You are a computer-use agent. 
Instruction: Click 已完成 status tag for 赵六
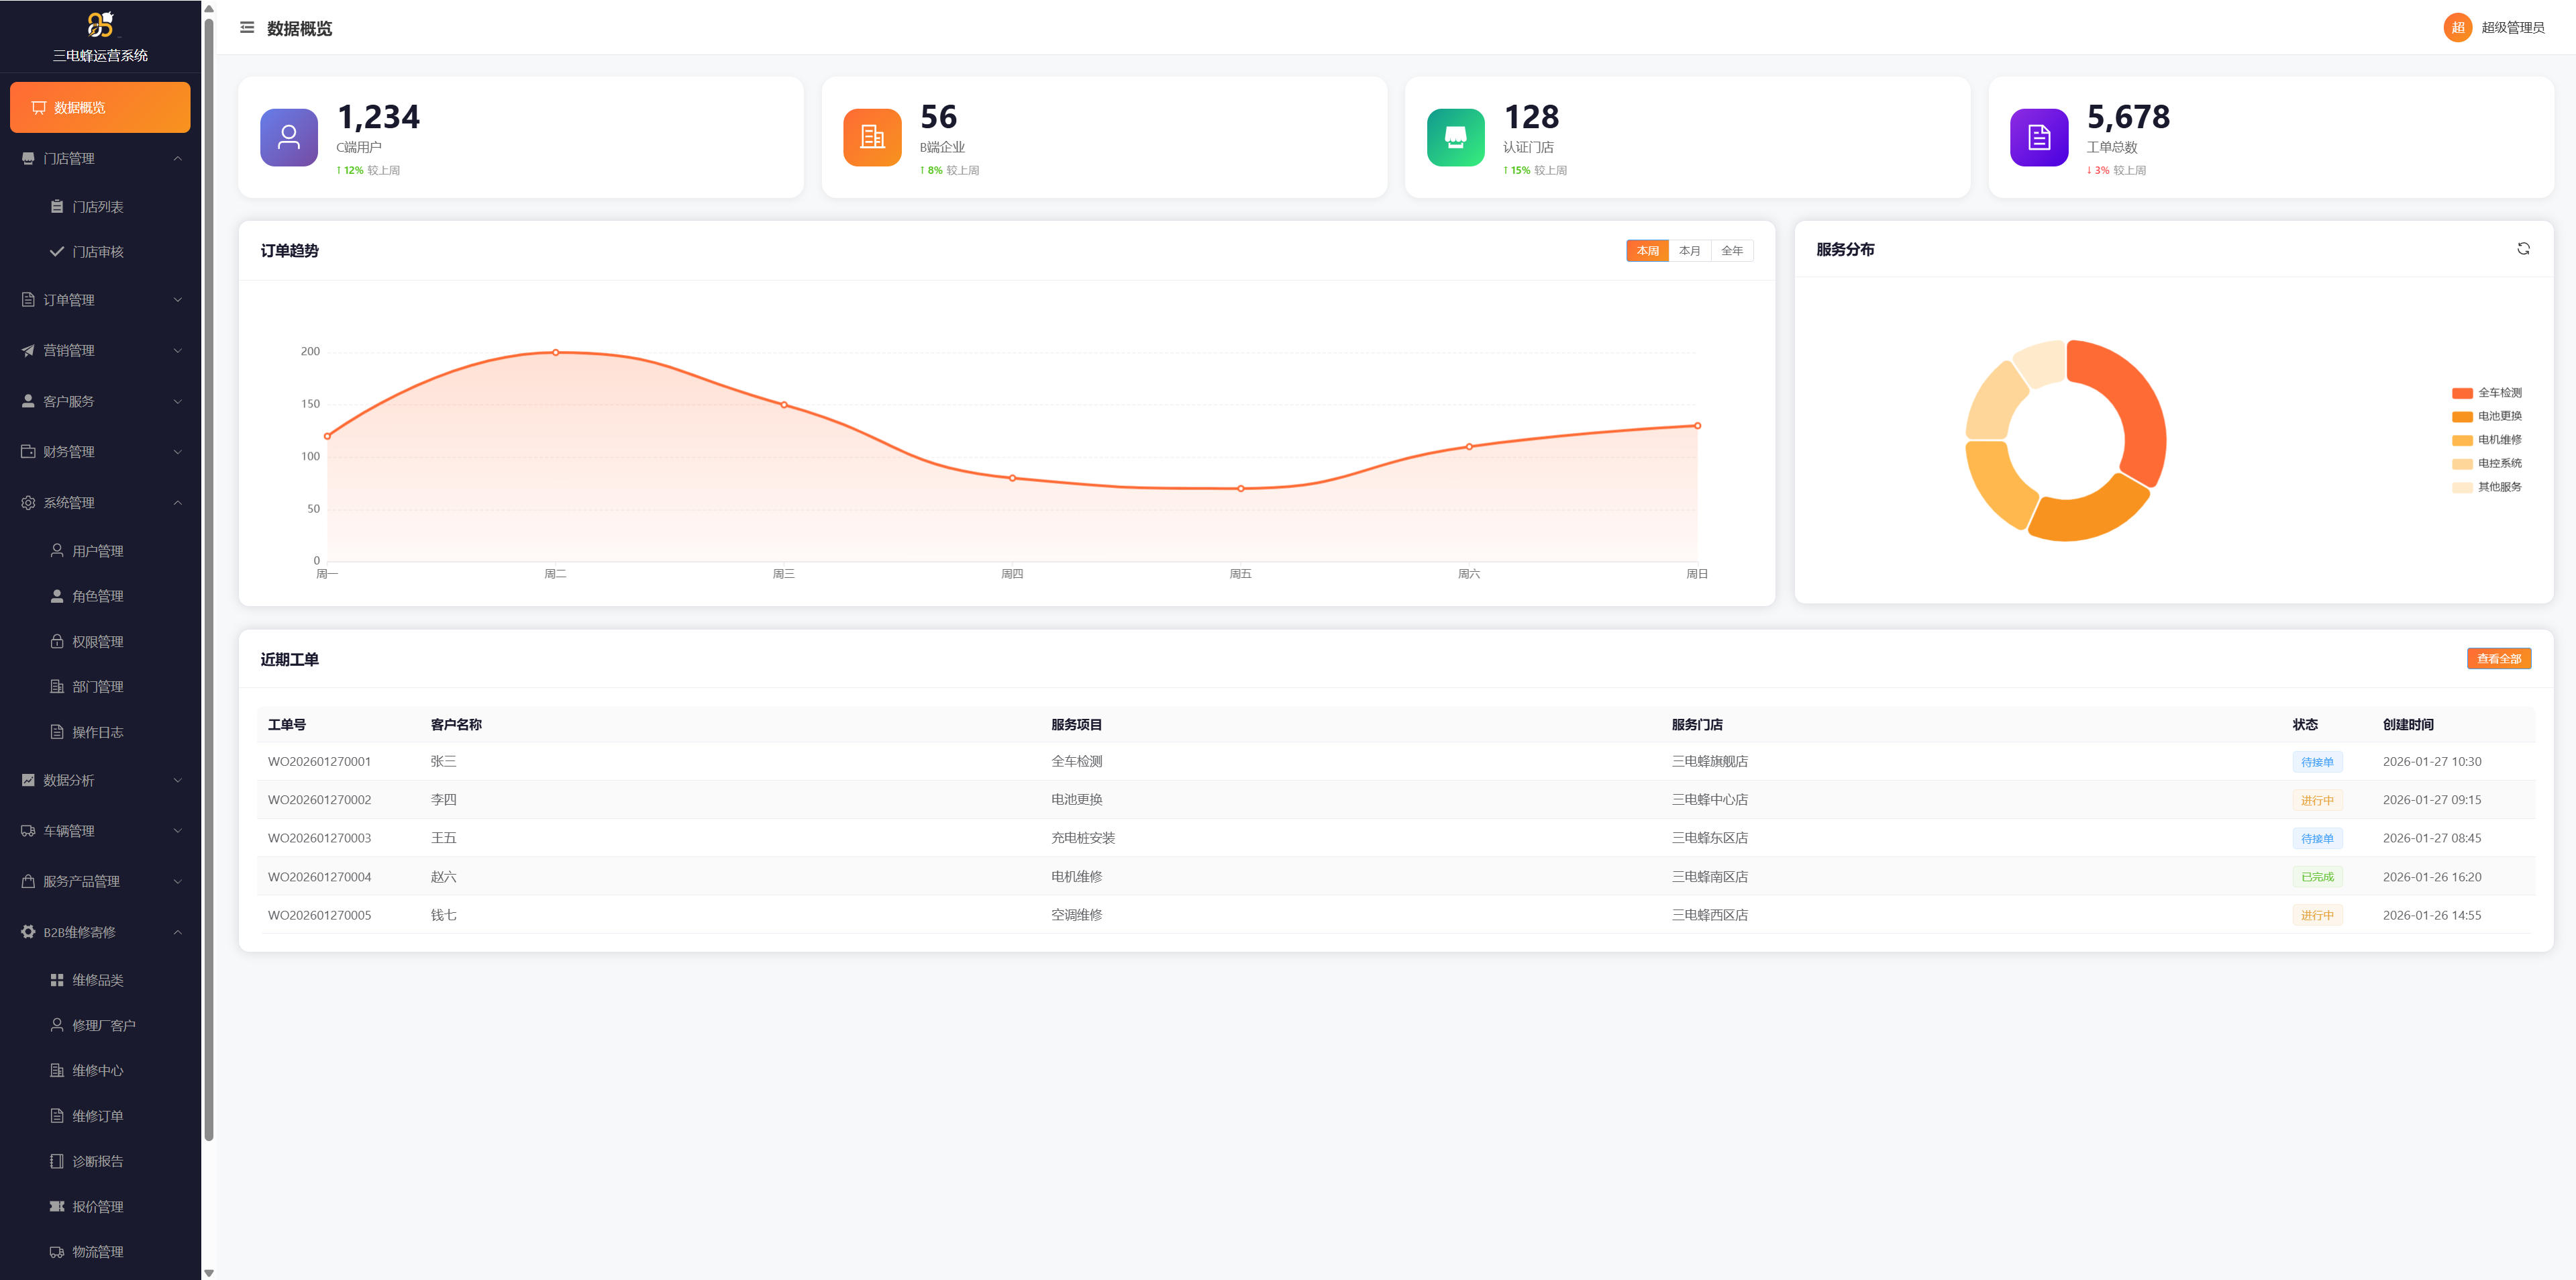tap(2317, 877)
